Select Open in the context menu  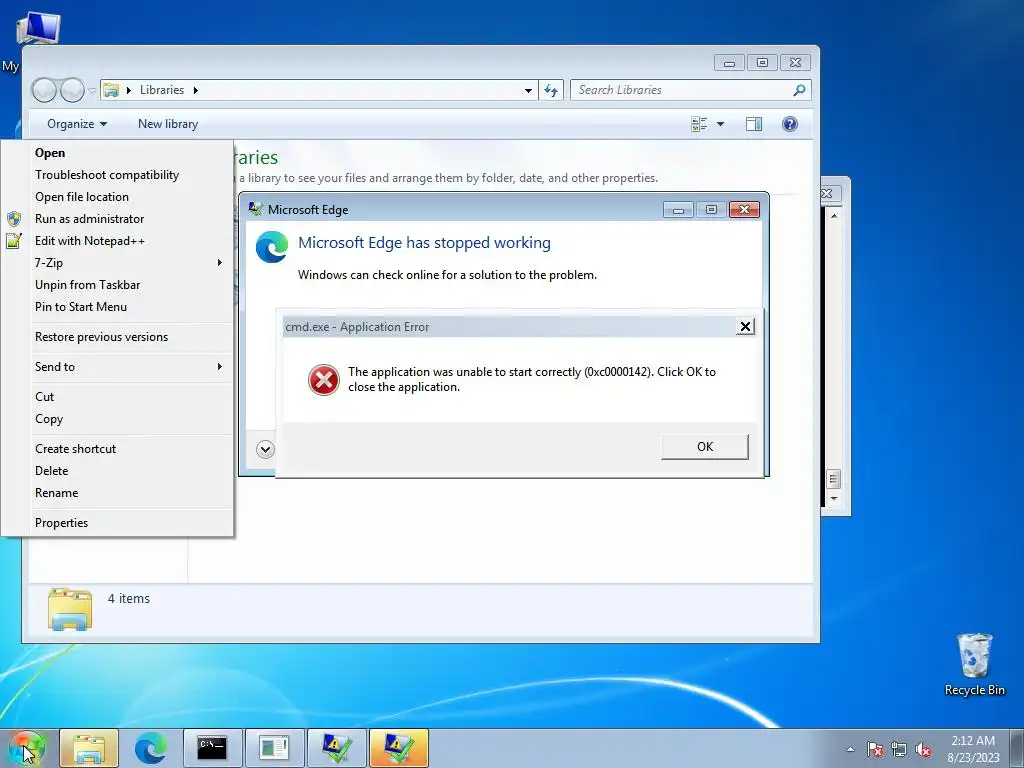click(118, 153)
